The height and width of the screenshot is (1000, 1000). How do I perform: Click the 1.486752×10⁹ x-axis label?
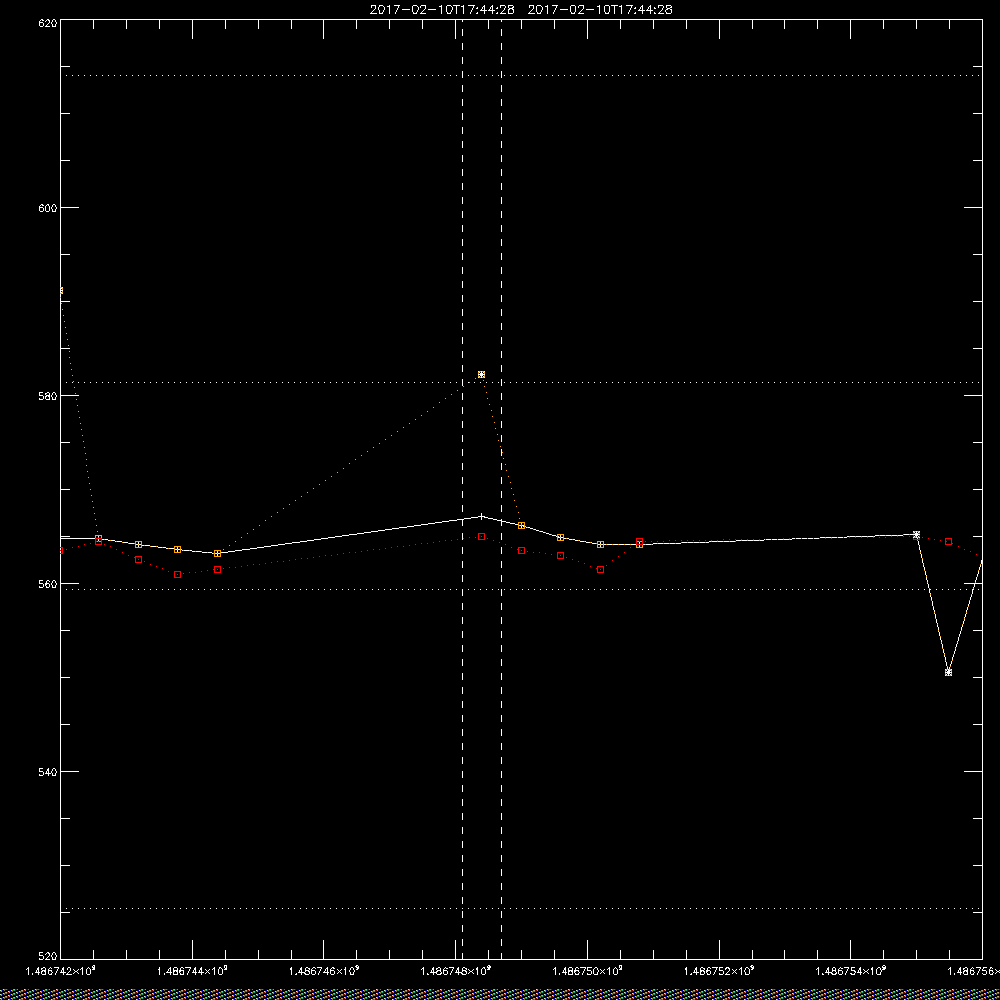click(x=719, y=971)
